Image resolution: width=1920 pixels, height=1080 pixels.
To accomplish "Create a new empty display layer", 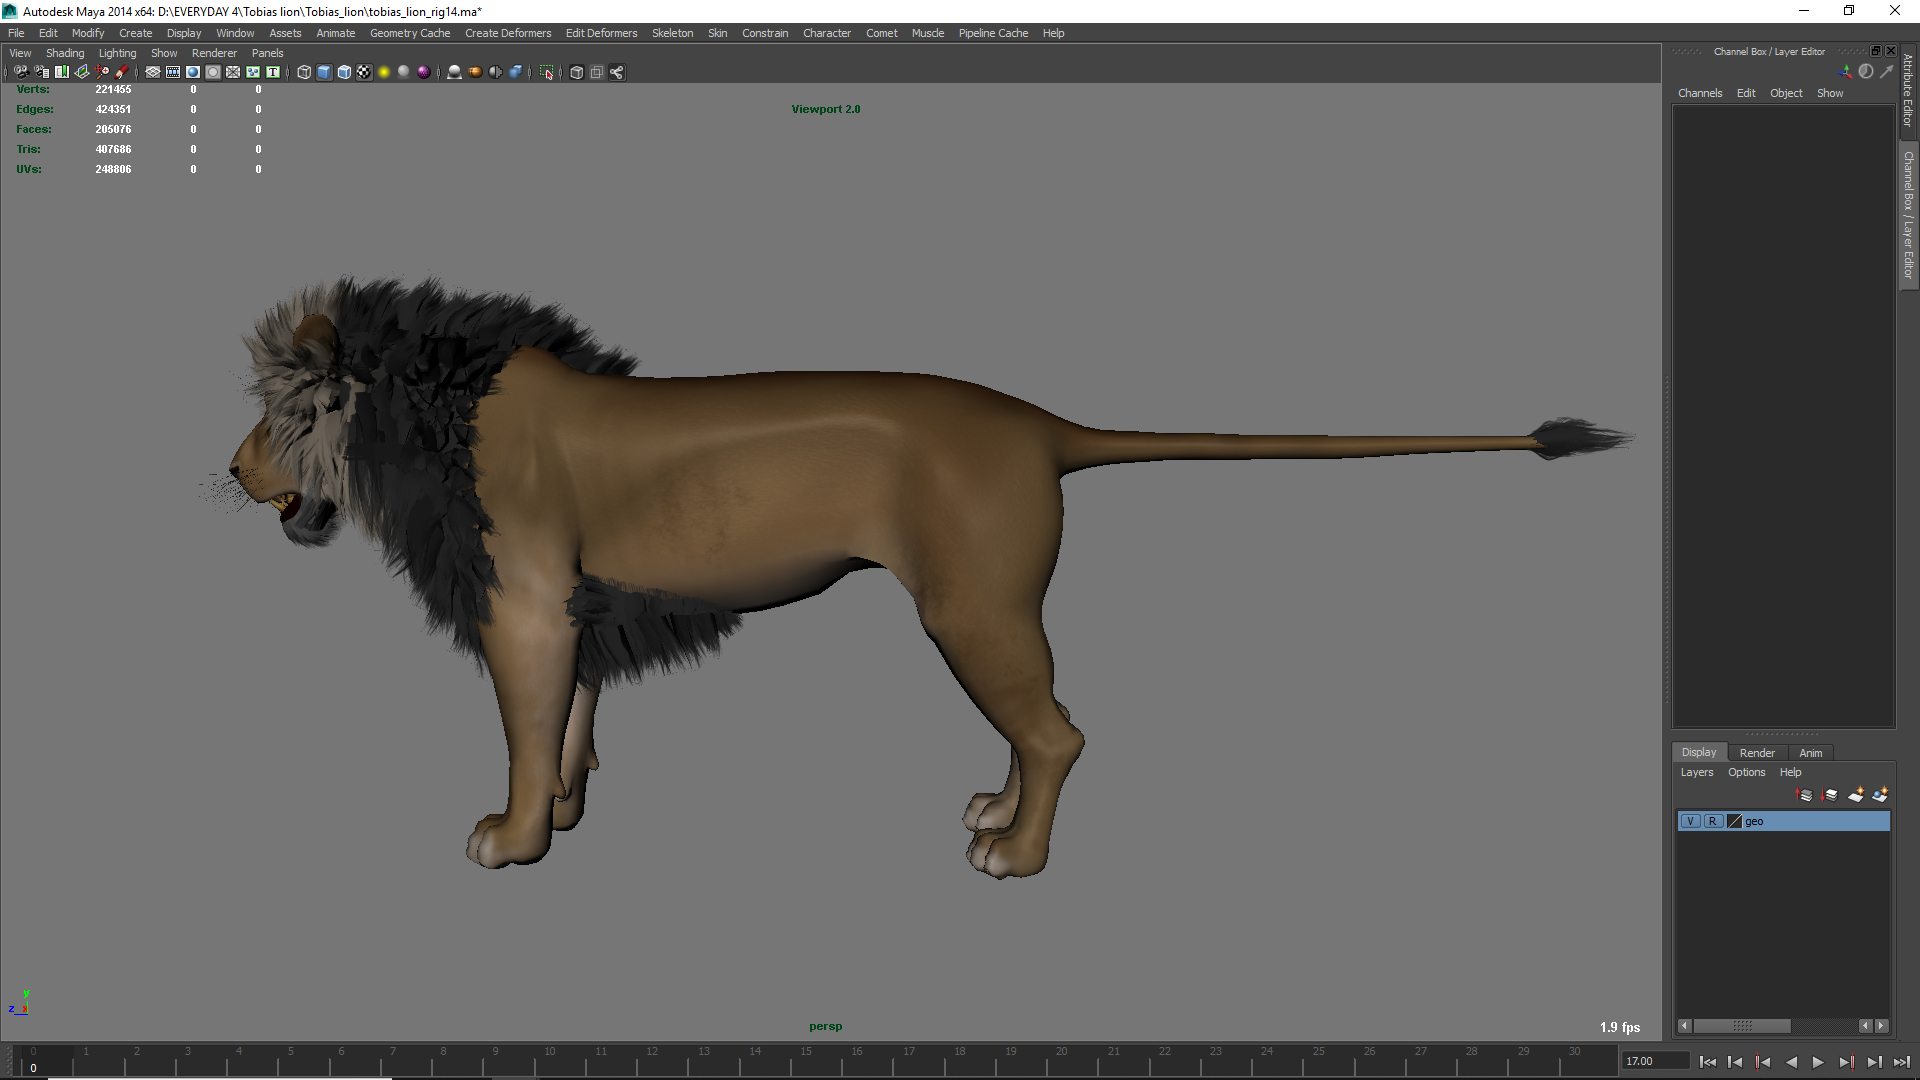I will pos(1858,795).
